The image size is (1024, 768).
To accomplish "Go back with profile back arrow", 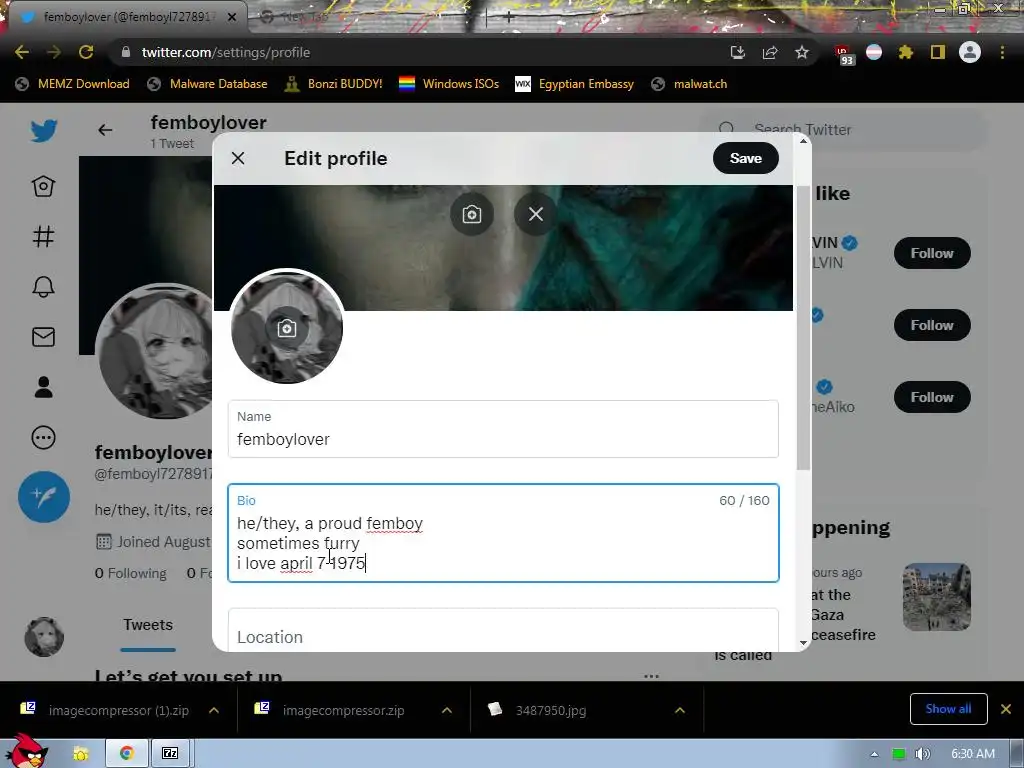I will point(105,130).
